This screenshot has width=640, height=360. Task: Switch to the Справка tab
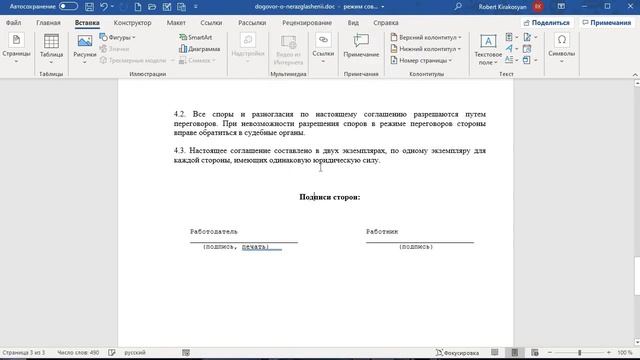pos(386,23)
